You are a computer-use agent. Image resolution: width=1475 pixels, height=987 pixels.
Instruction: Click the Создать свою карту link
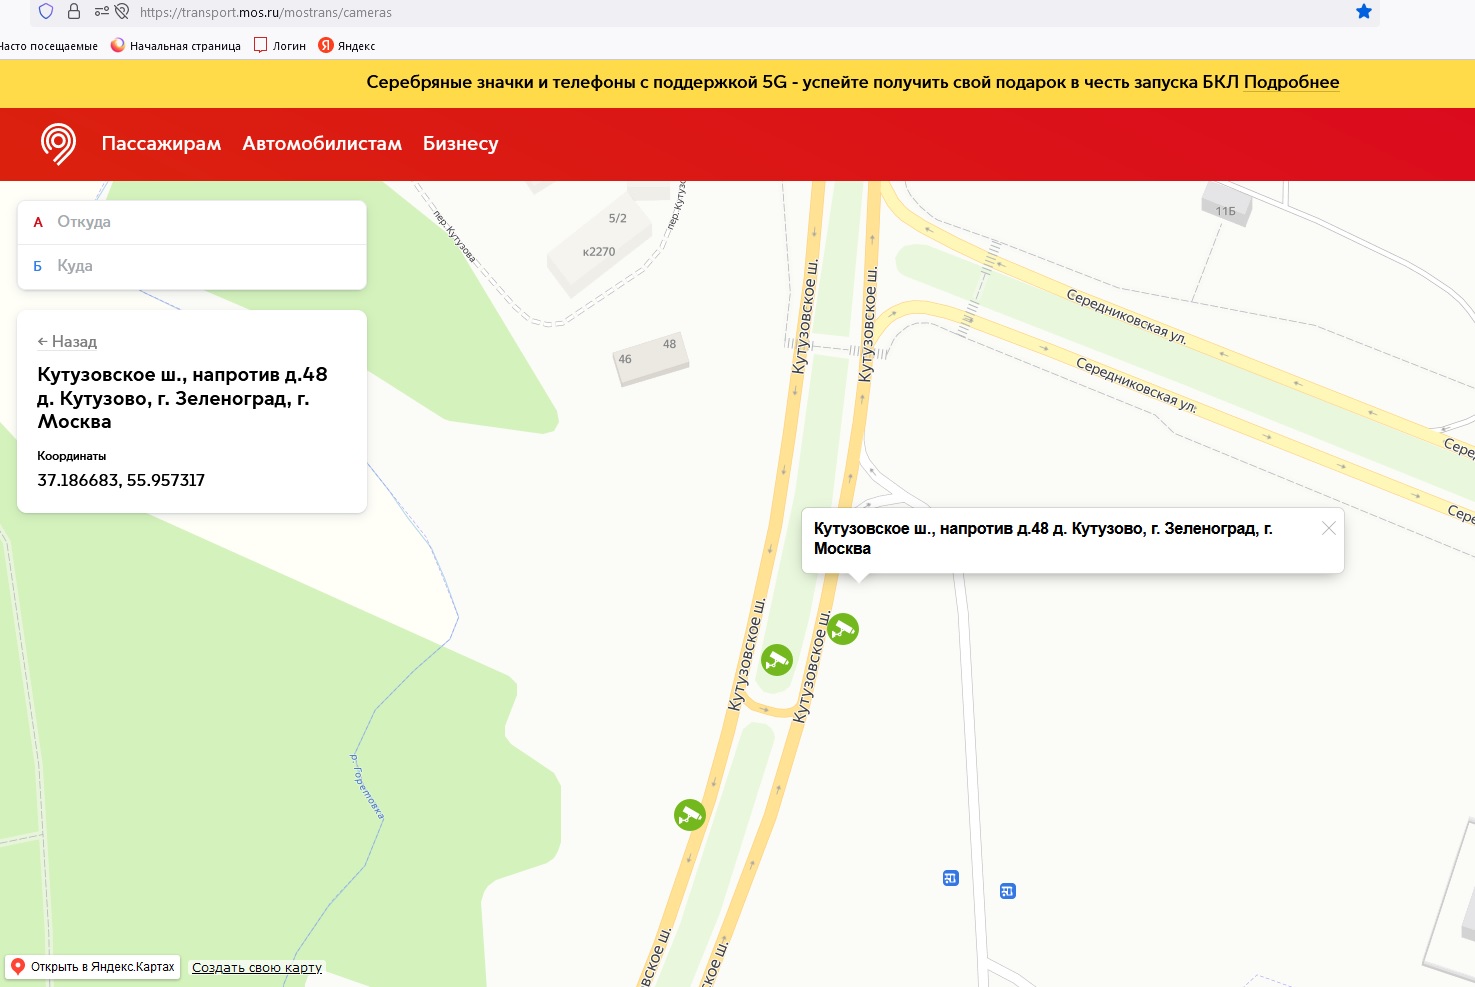[257, 968]
